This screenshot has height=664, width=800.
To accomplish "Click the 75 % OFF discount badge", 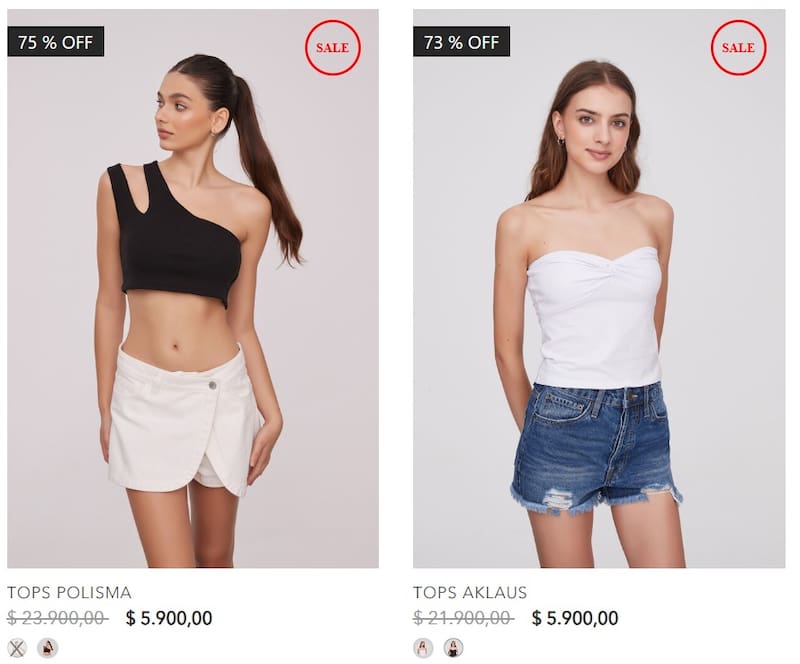I will [x=56, y=42].
